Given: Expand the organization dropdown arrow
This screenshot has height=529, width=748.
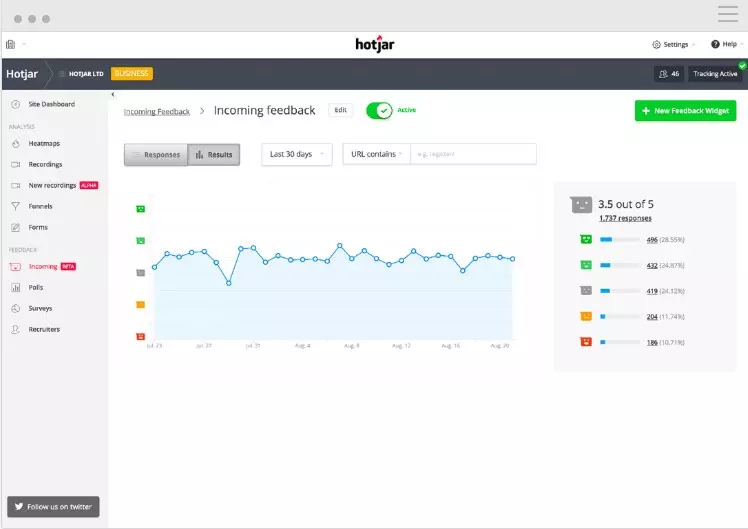Looking at the screenshot, I should (x=24, y=44).
